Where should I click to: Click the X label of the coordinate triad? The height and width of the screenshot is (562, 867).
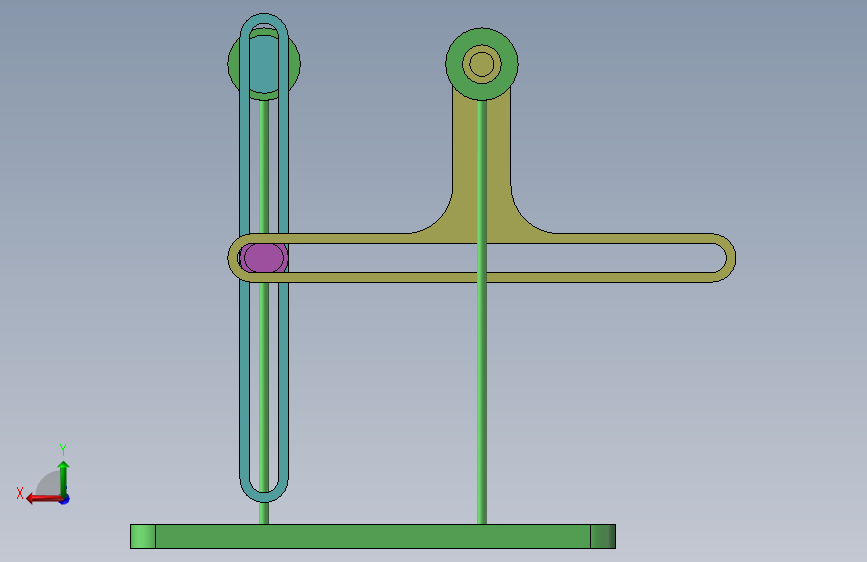coord(20,493)
